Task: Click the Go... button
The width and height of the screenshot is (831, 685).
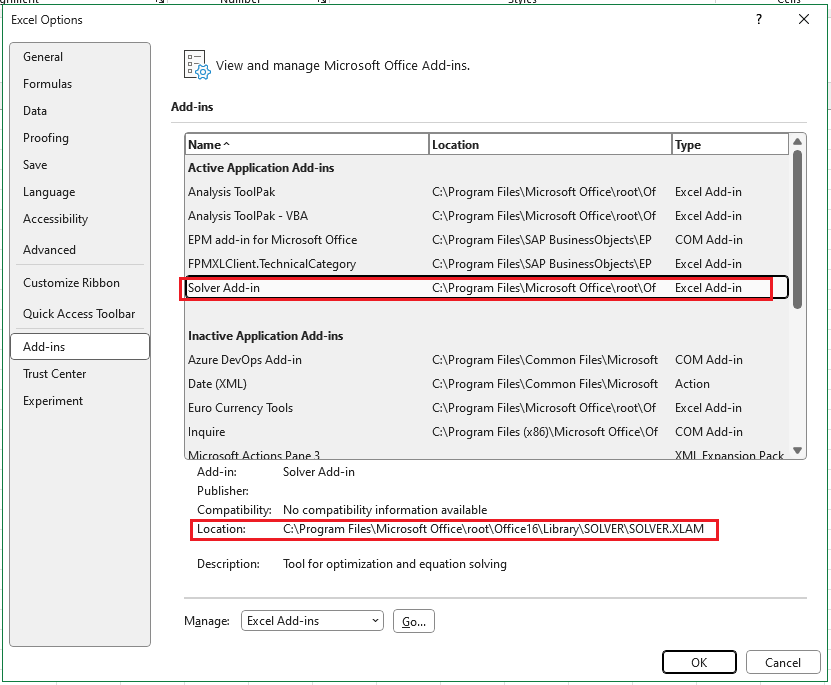Action: pyautogui.click(x=414, y=621)
